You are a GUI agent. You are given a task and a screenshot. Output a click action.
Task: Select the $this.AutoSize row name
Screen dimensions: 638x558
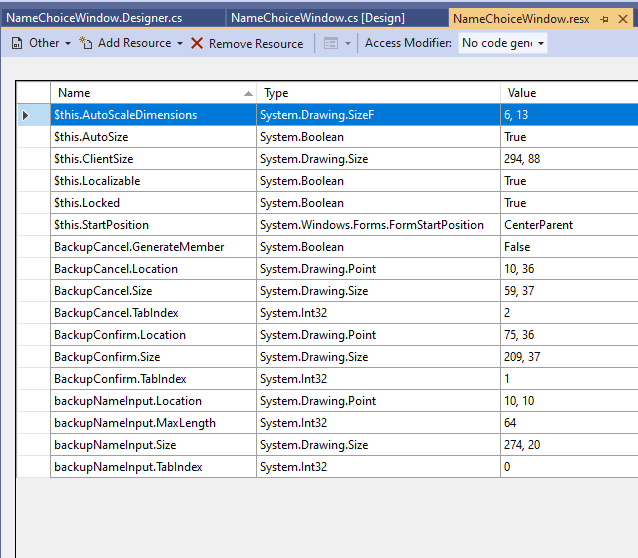pos(153,137)
